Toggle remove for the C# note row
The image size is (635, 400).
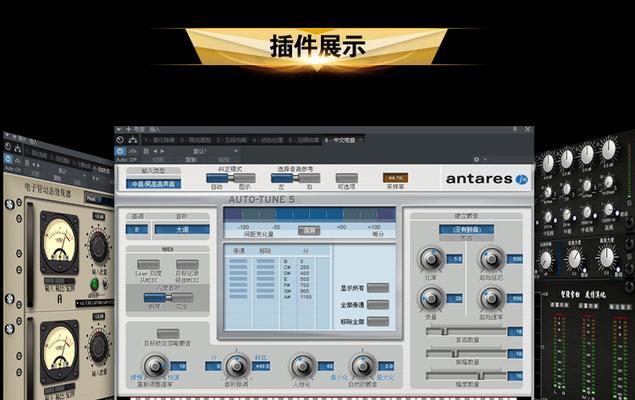click(x=266, y=267)
